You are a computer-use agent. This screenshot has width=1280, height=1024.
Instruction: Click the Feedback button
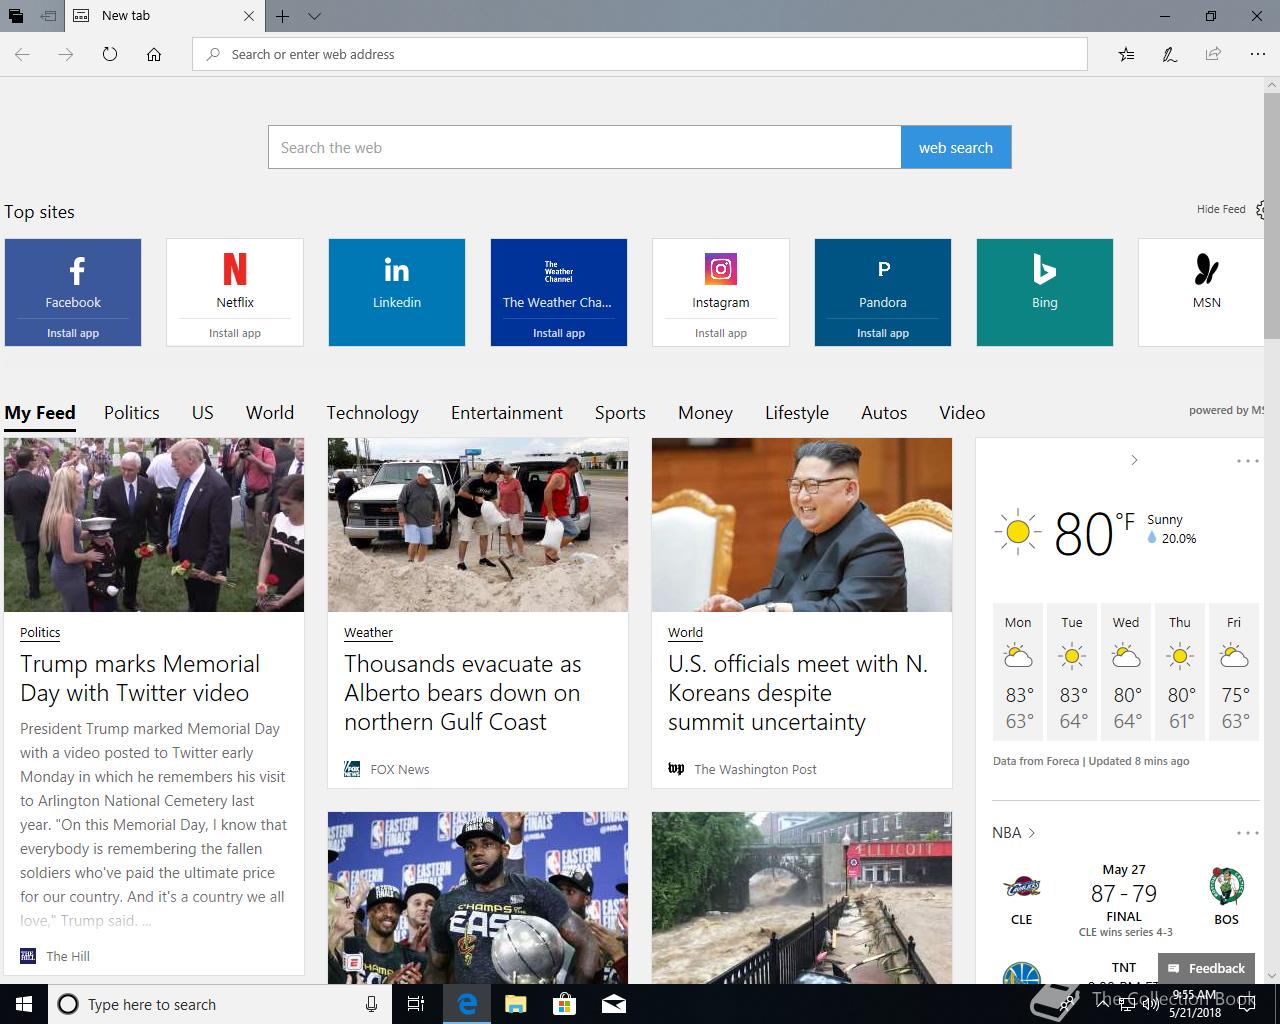pos(1206,968)
